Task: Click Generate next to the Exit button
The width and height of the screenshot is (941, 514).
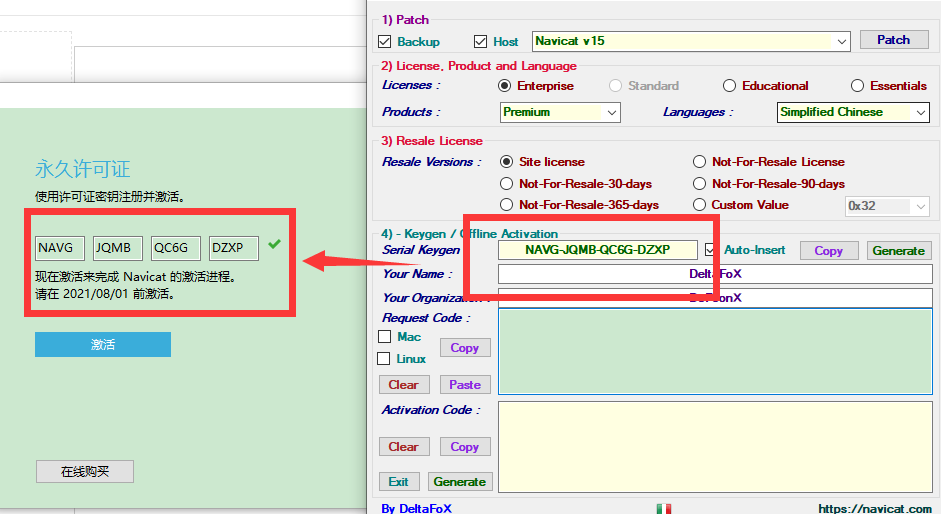Action: coord(460,482)
